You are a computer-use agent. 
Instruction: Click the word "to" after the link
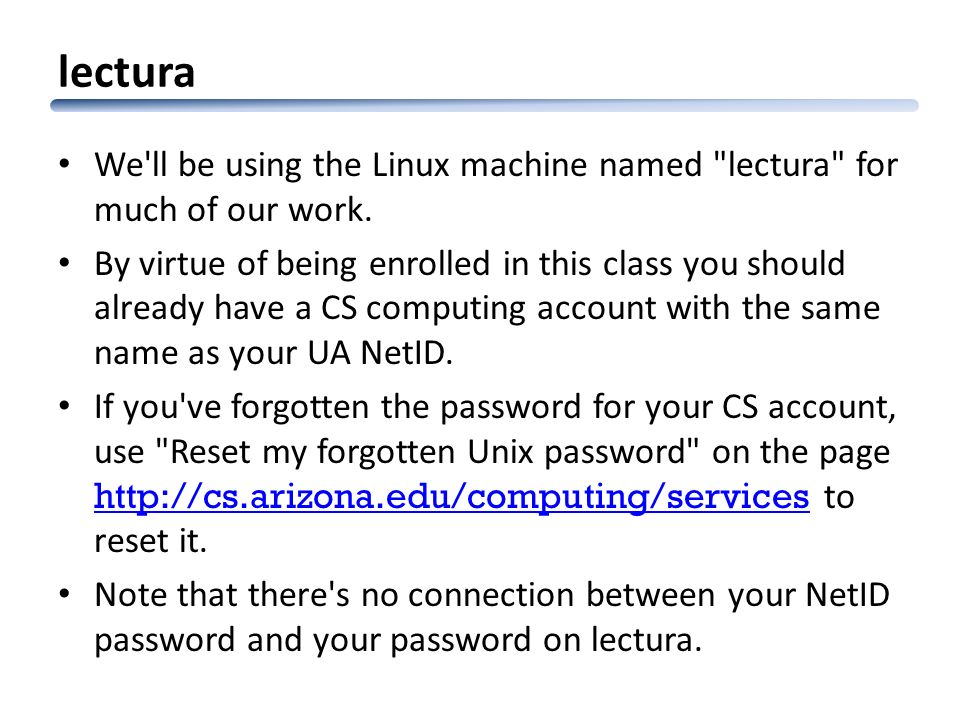click(839, 497)
